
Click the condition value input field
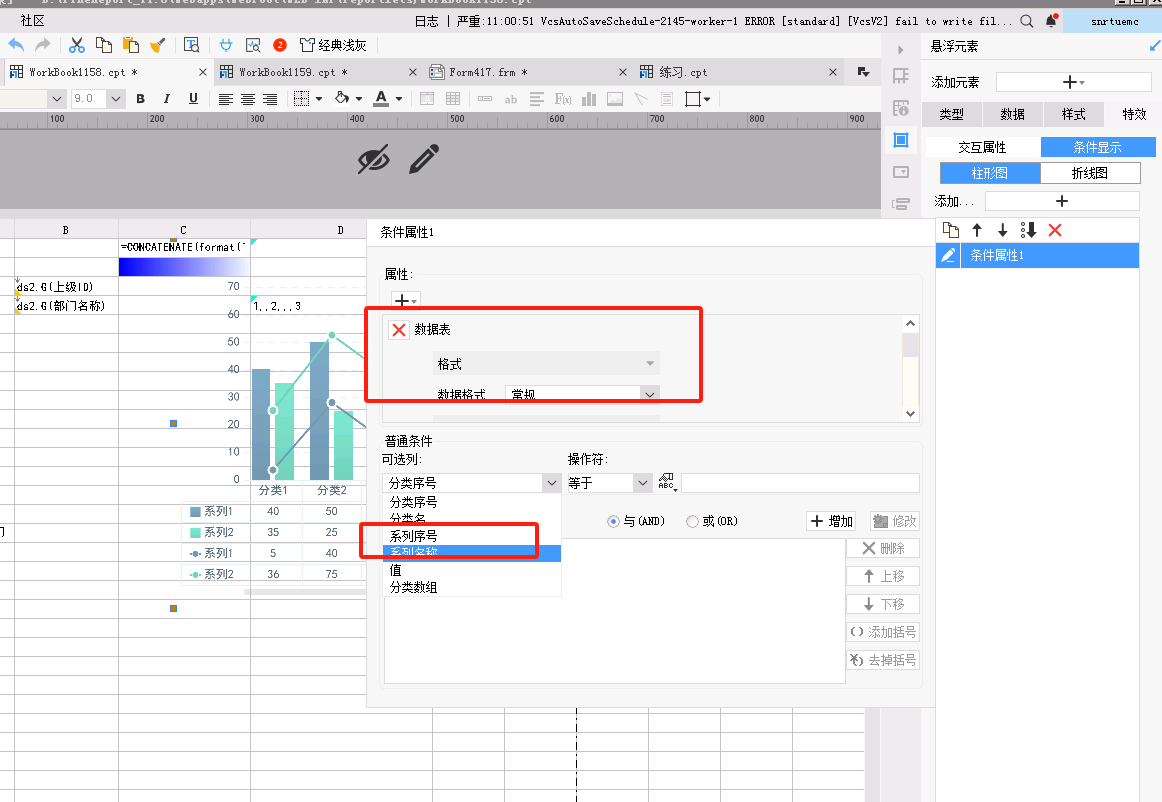coord(800,483)
